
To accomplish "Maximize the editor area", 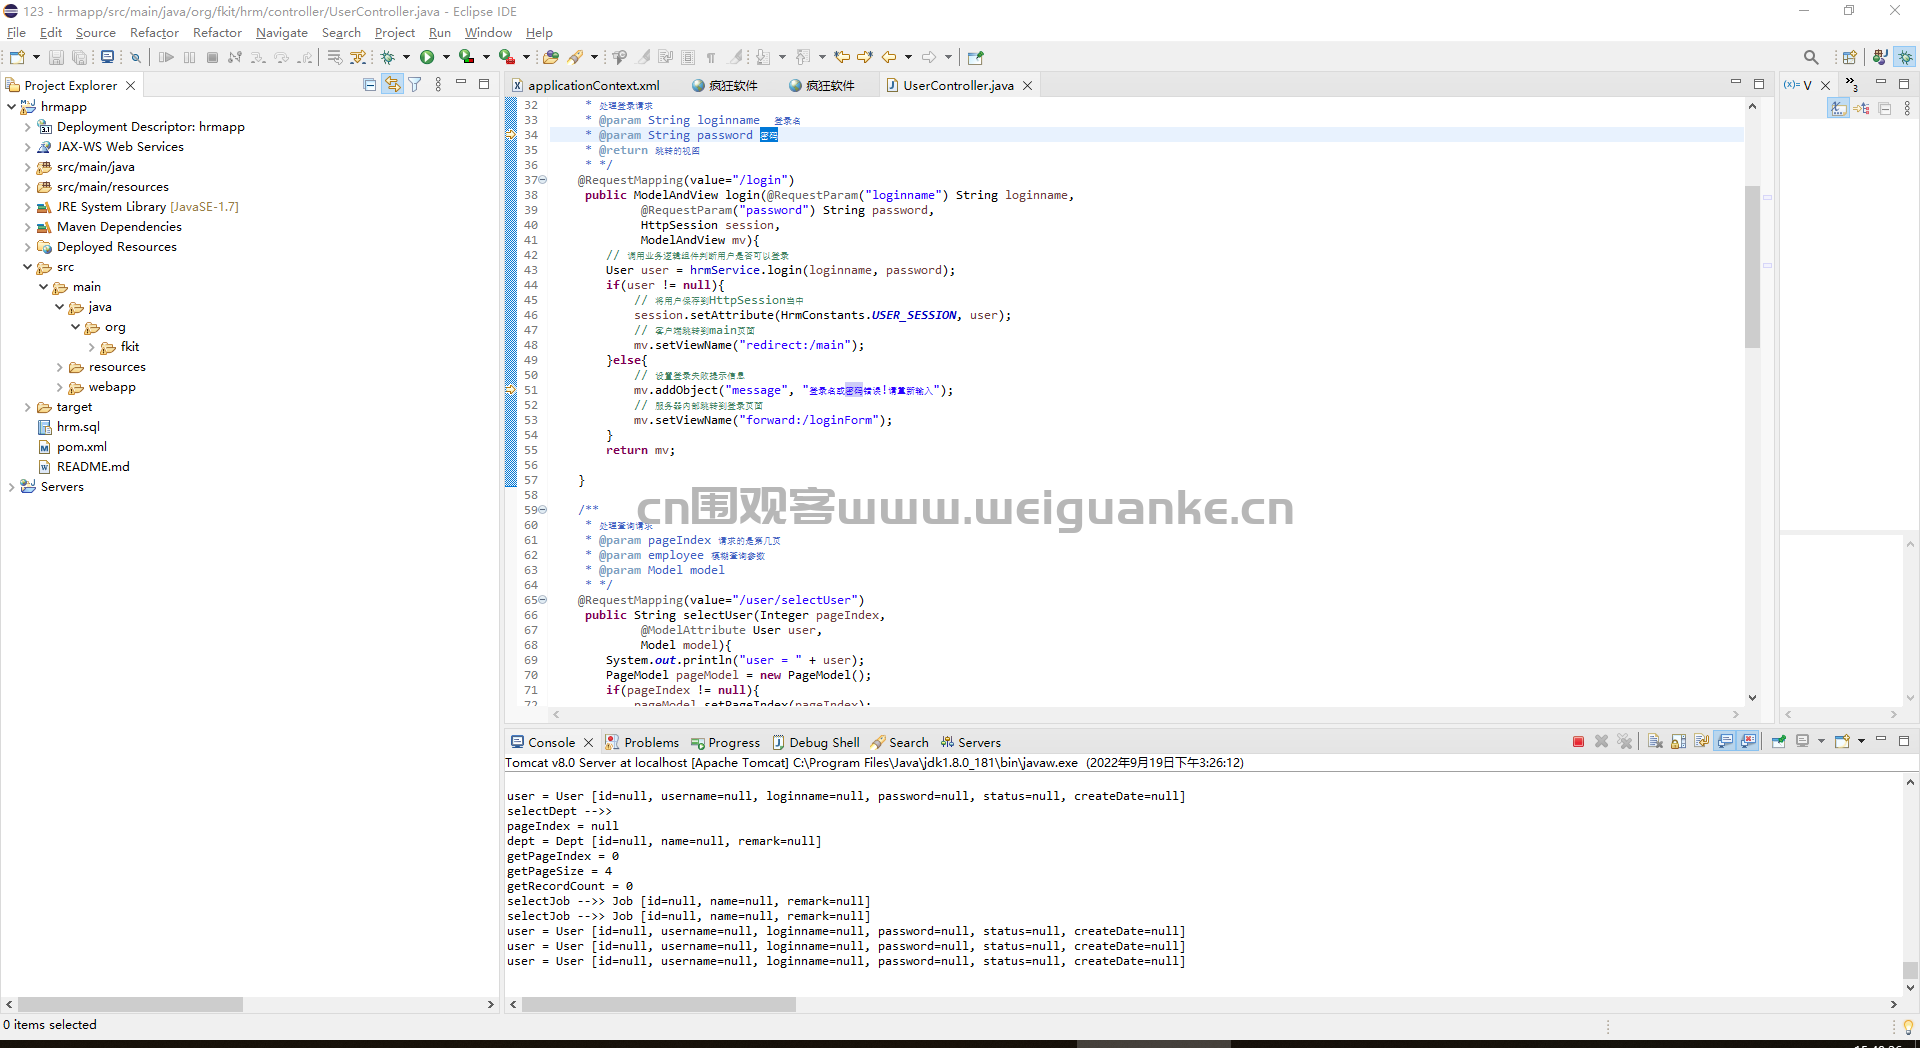I will [1759, 84].
